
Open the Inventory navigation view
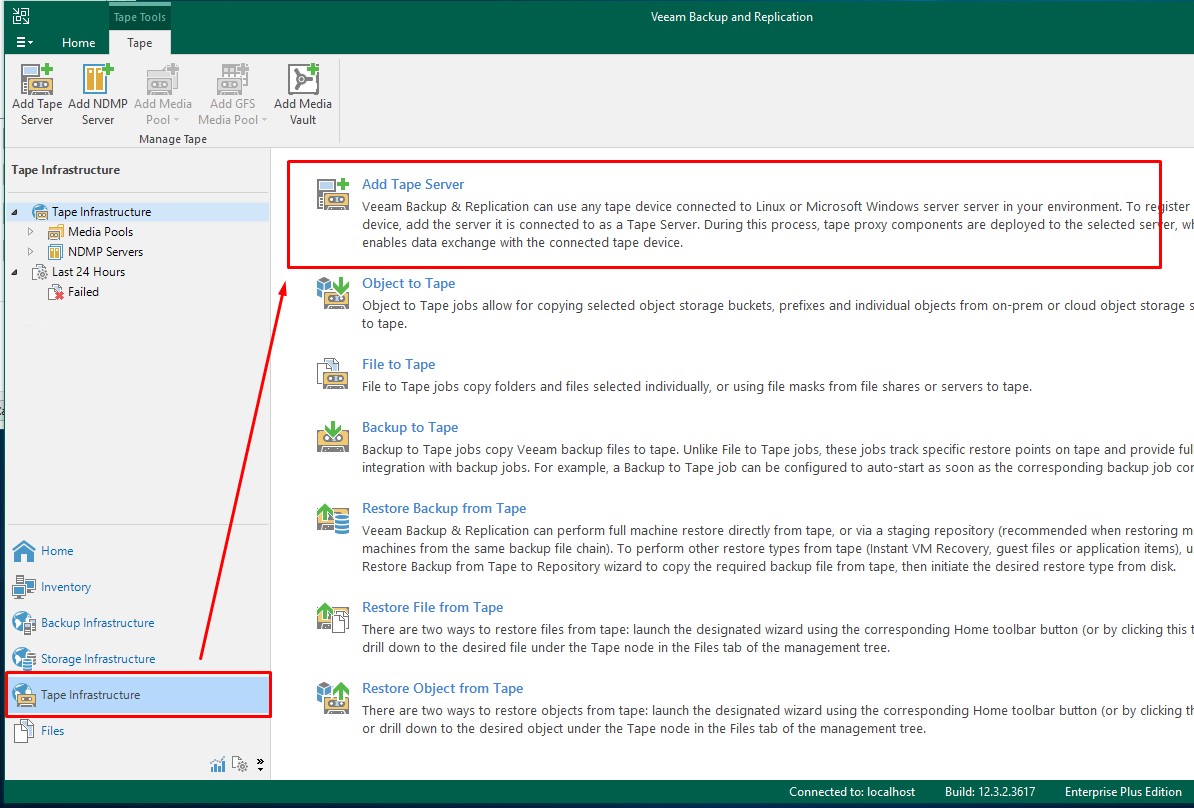(x=65, y=587)
